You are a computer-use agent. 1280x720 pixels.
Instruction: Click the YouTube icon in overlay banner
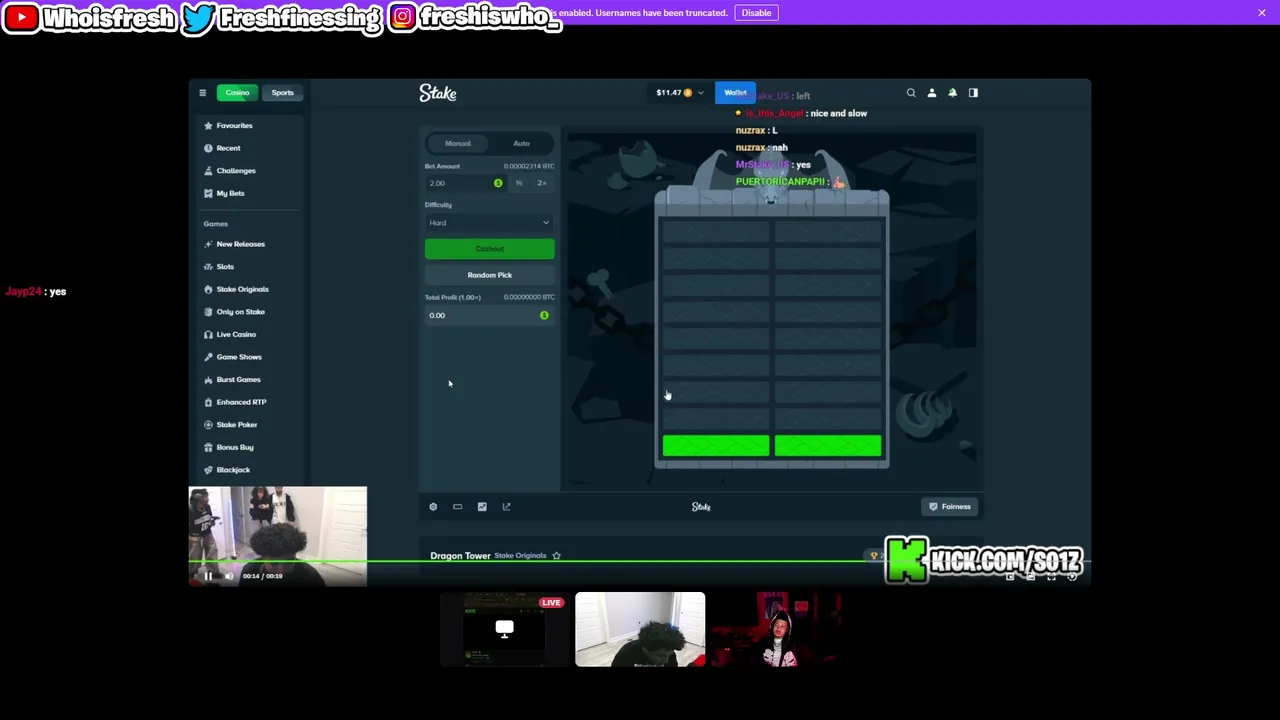click(21, 17)
